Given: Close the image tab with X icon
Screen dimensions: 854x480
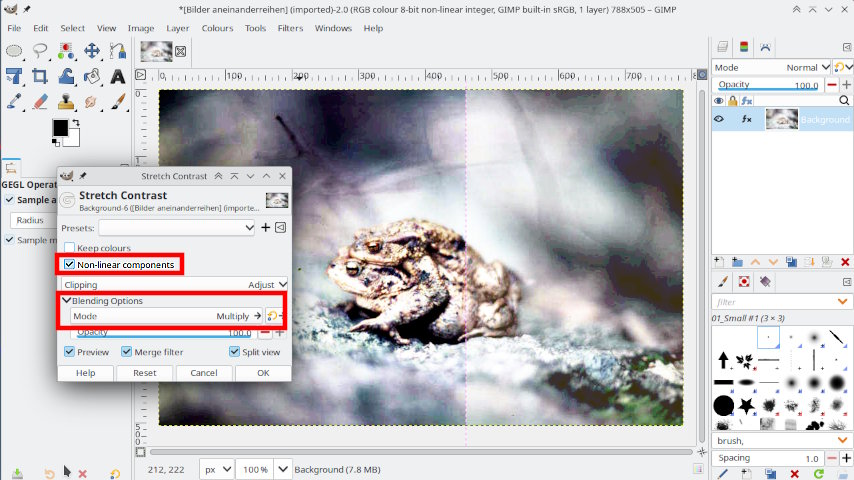Looking at the screenshot, I should tap(181, 51).
